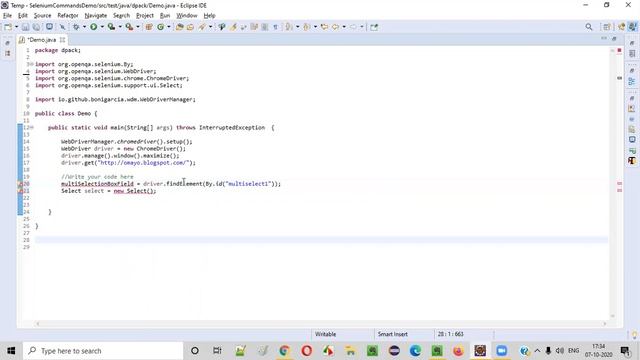Screen dimensions: 640x360
Task: Click the Open Perspective icon
Action: click(x=607, y=27)
